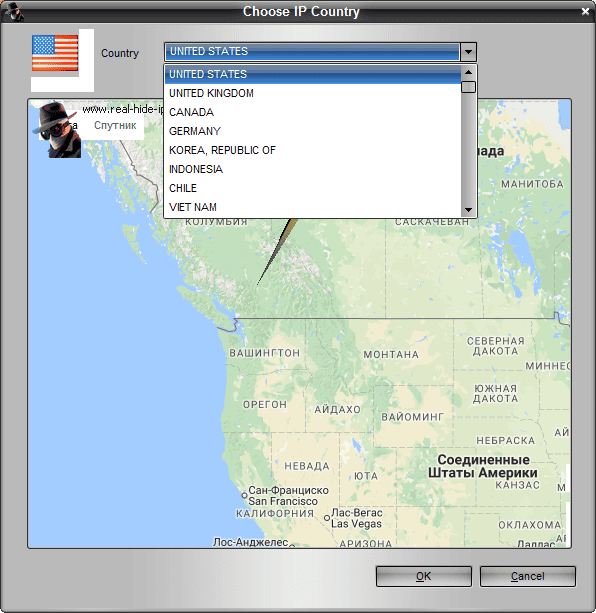Close the Choose IP Country dialog
Viewport: 596px width, 613px height.
[x=585, y=12]
